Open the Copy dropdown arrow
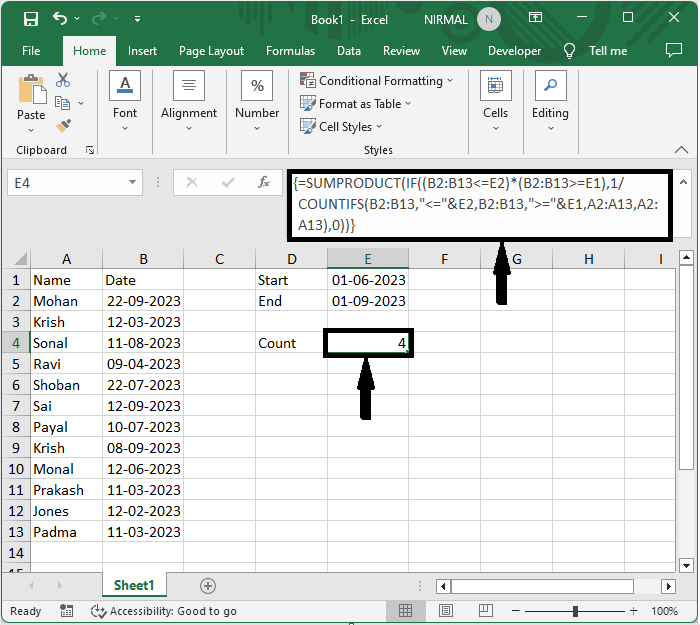Screen dimensions: 700x625 (x=81, y=103)
